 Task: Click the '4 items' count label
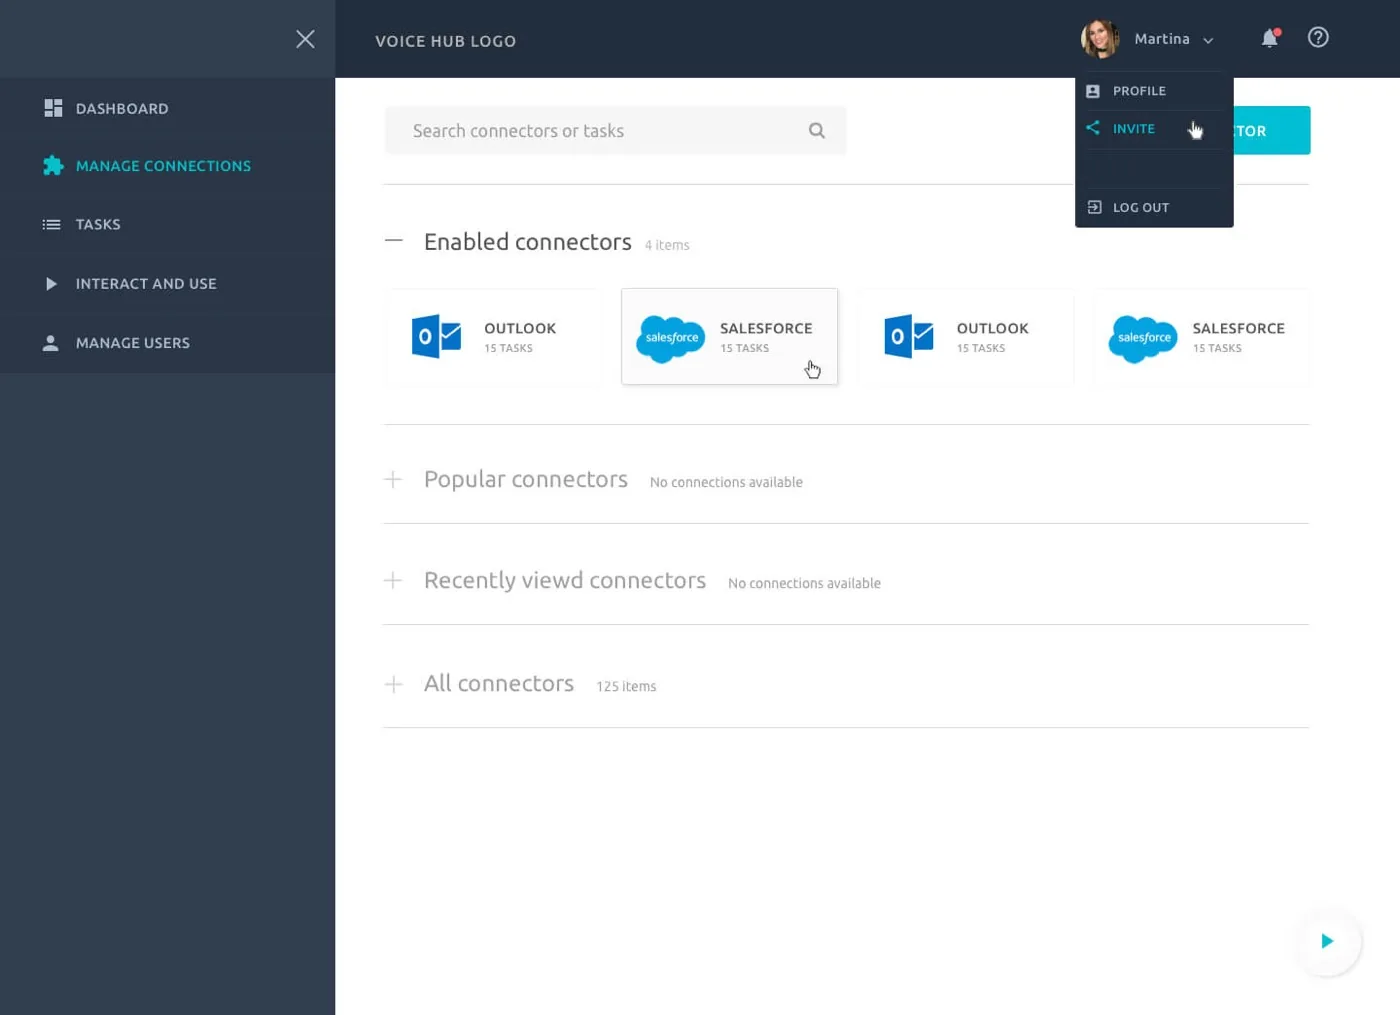coord(667,245)
